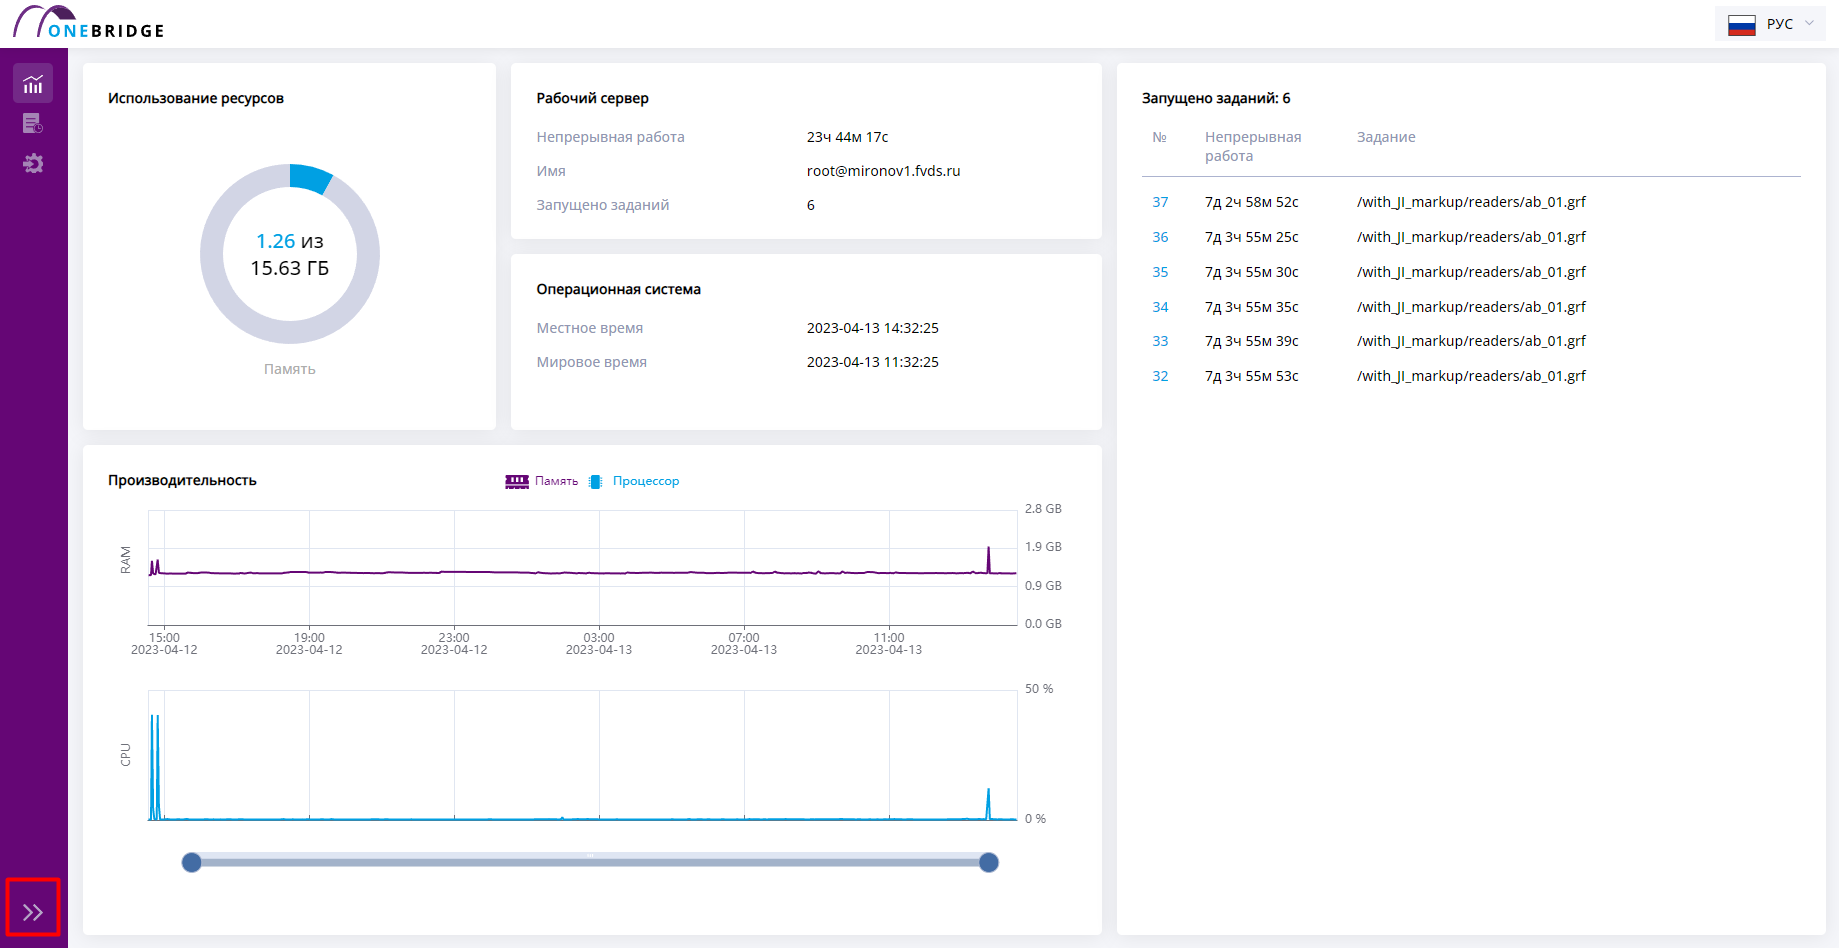Click the Непрерывная работа column header in tasks table

[x=1253, y=146]
